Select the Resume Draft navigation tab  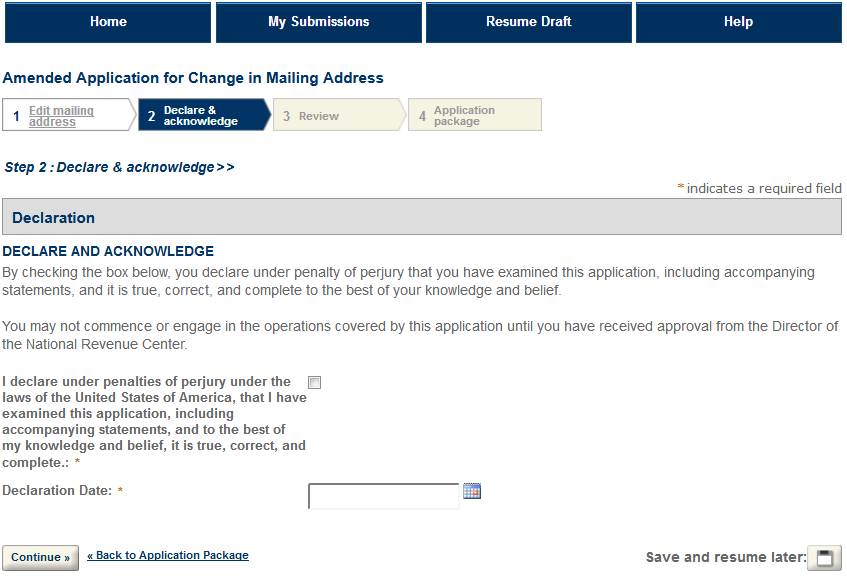point(529,22)
